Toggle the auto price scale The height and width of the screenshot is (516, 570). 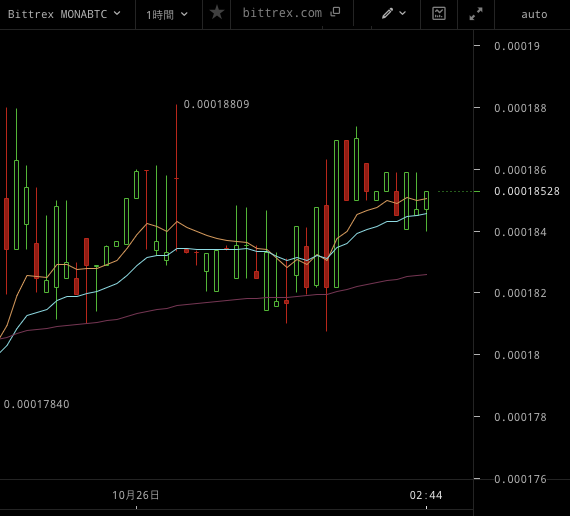coord(534,15)
